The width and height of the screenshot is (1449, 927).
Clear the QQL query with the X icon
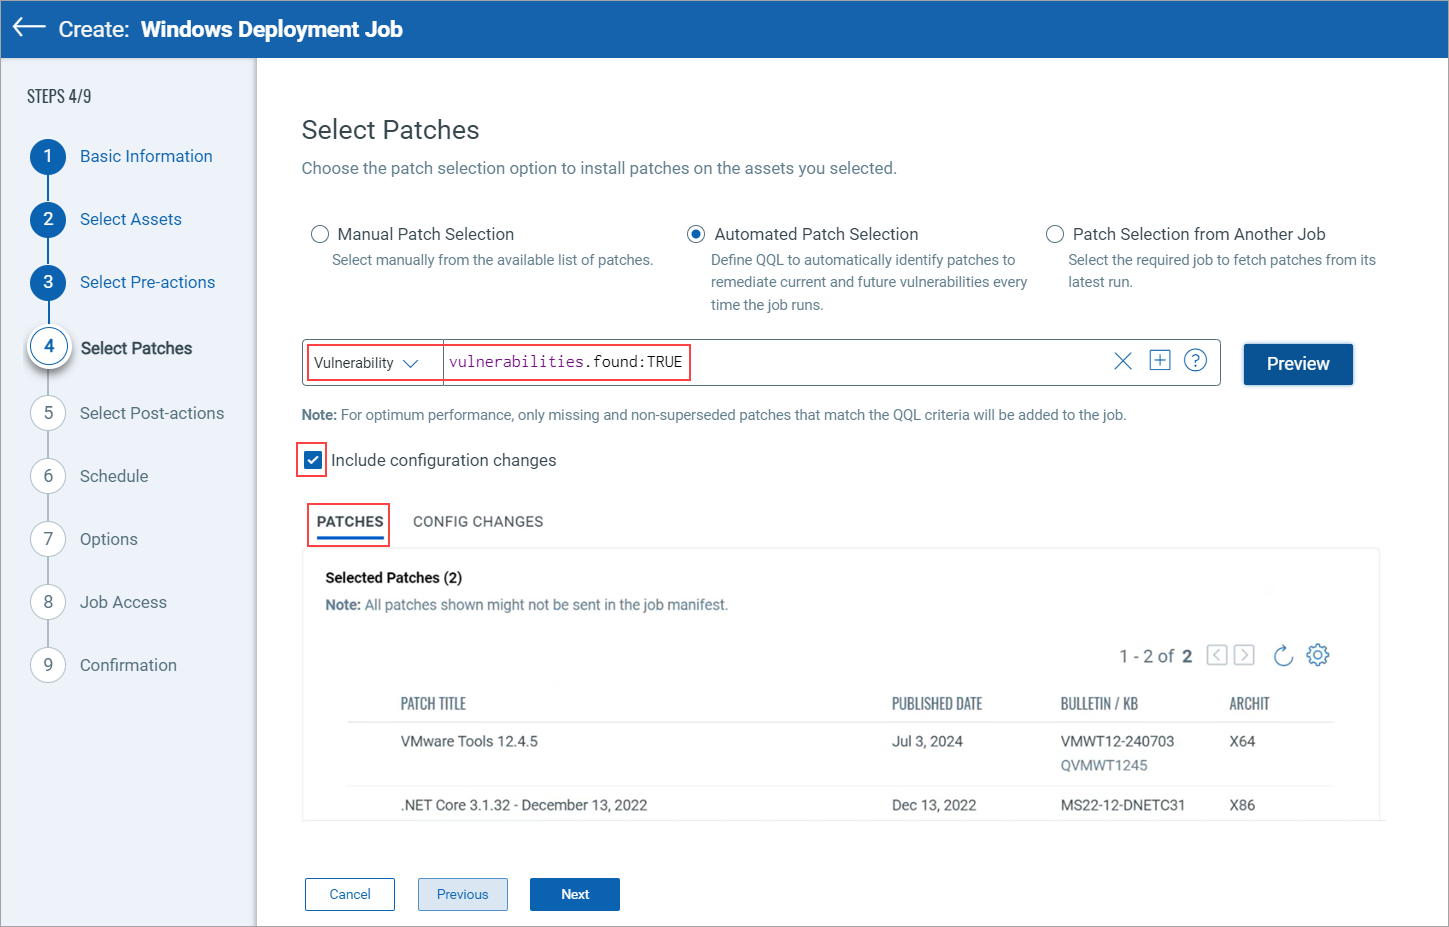pyautogui.click(x=1123, y=361)
